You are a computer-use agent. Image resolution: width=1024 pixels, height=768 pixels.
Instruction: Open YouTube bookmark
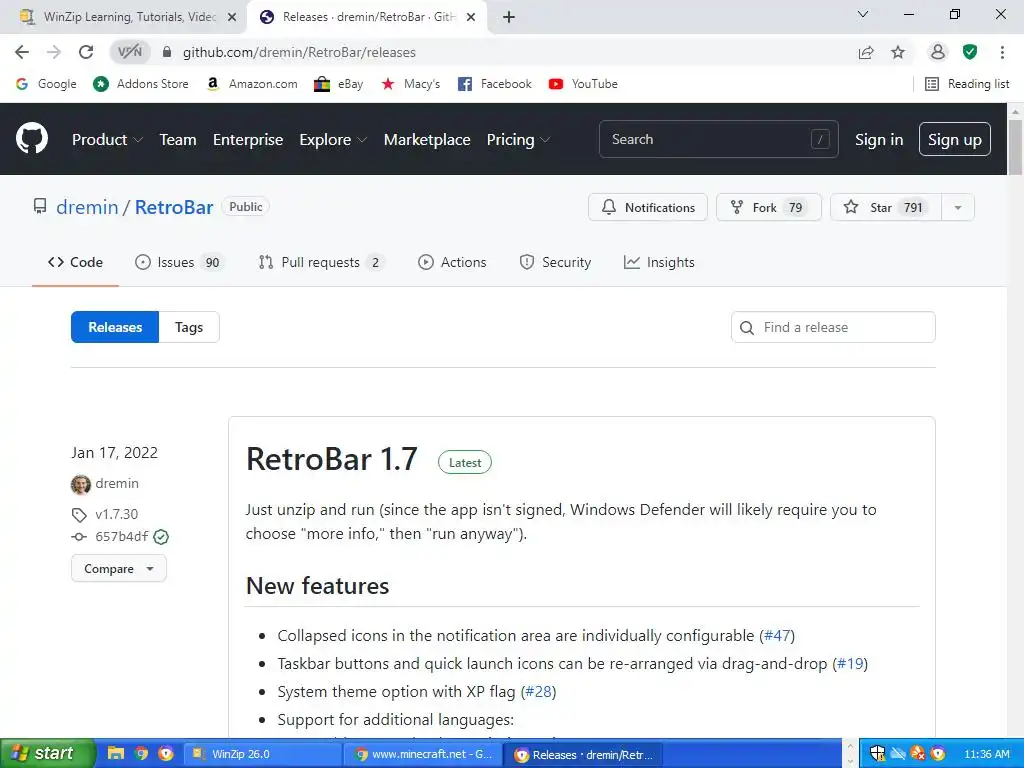tap(583, 84)
